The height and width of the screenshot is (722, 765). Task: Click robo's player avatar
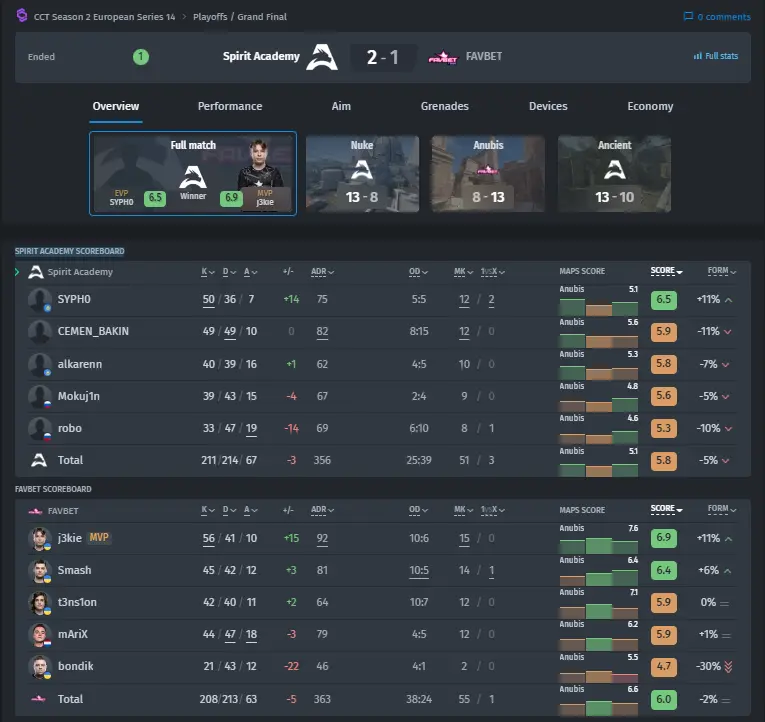40,429
